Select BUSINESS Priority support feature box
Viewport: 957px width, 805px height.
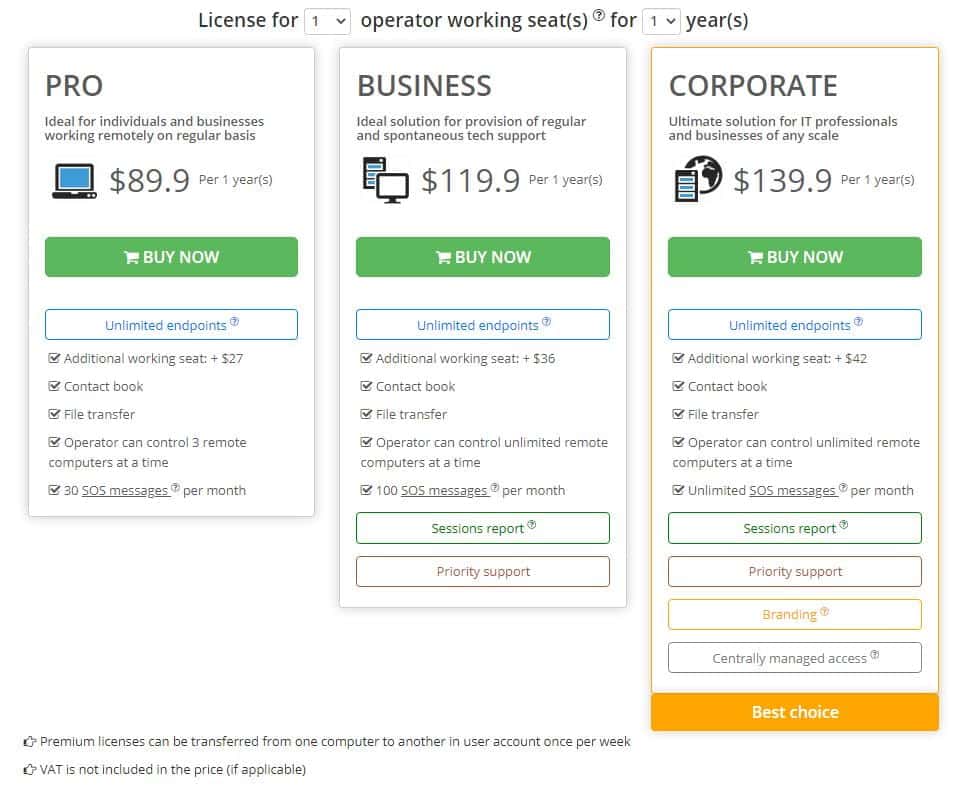click(x=483, y=572)
